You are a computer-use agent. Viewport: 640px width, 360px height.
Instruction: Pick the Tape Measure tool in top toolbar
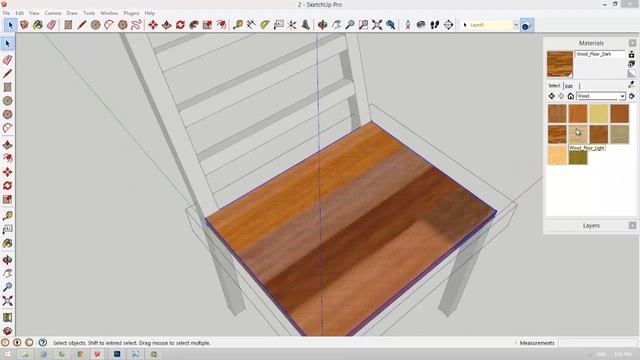(x=238, y=25)
